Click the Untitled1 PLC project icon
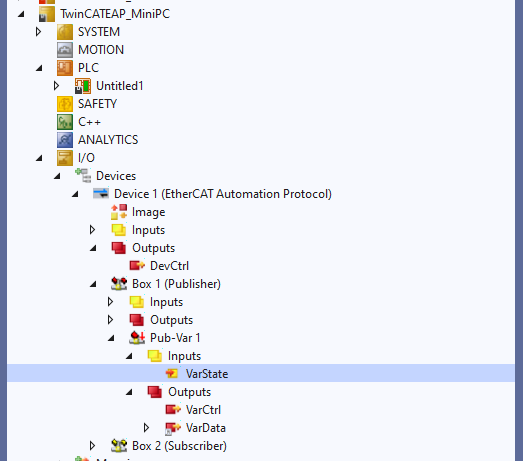The width and height of the screenshot is (523, 461). tap(83, 86)
